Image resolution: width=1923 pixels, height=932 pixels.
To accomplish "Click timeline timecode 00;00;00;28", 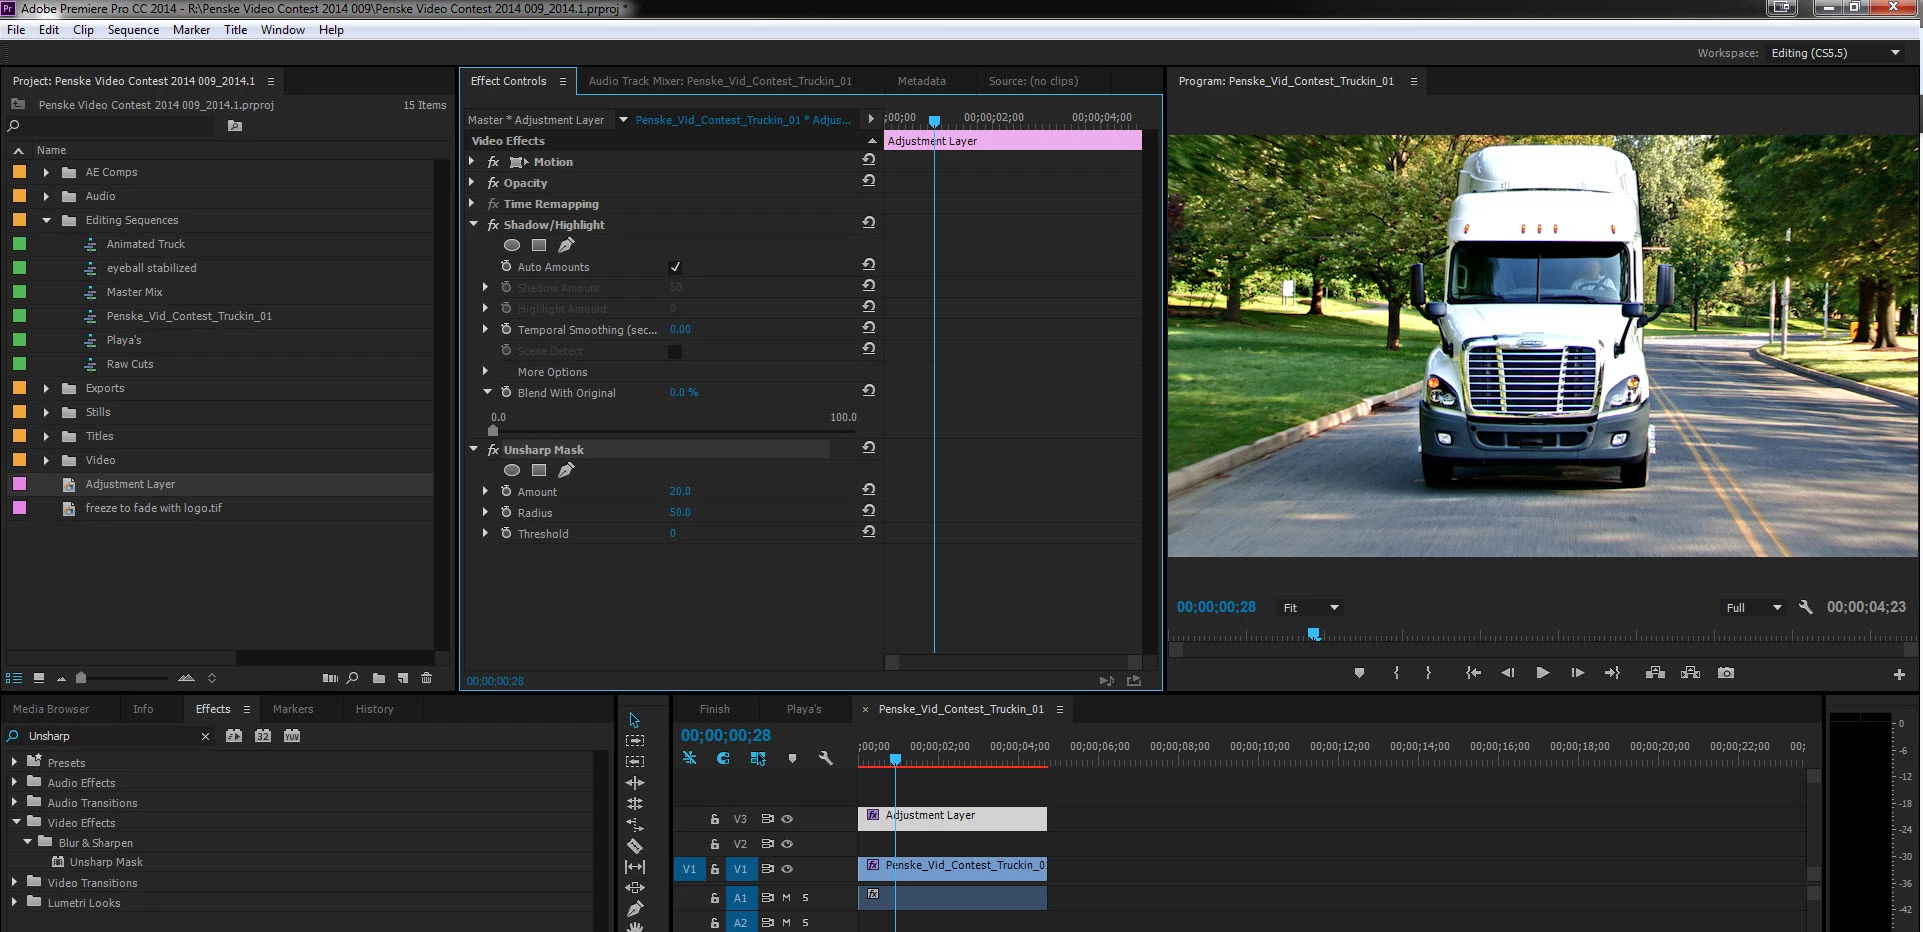I will click(x=726, y=735).
